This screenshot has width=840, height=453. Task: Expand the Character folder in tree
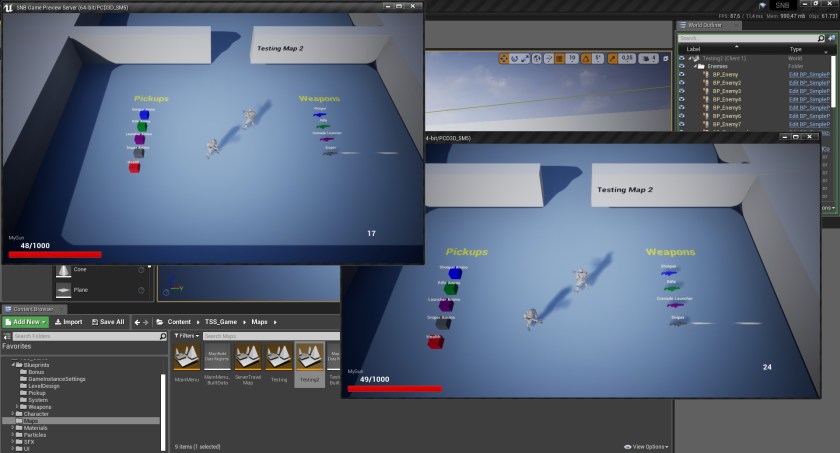point(13,414)
